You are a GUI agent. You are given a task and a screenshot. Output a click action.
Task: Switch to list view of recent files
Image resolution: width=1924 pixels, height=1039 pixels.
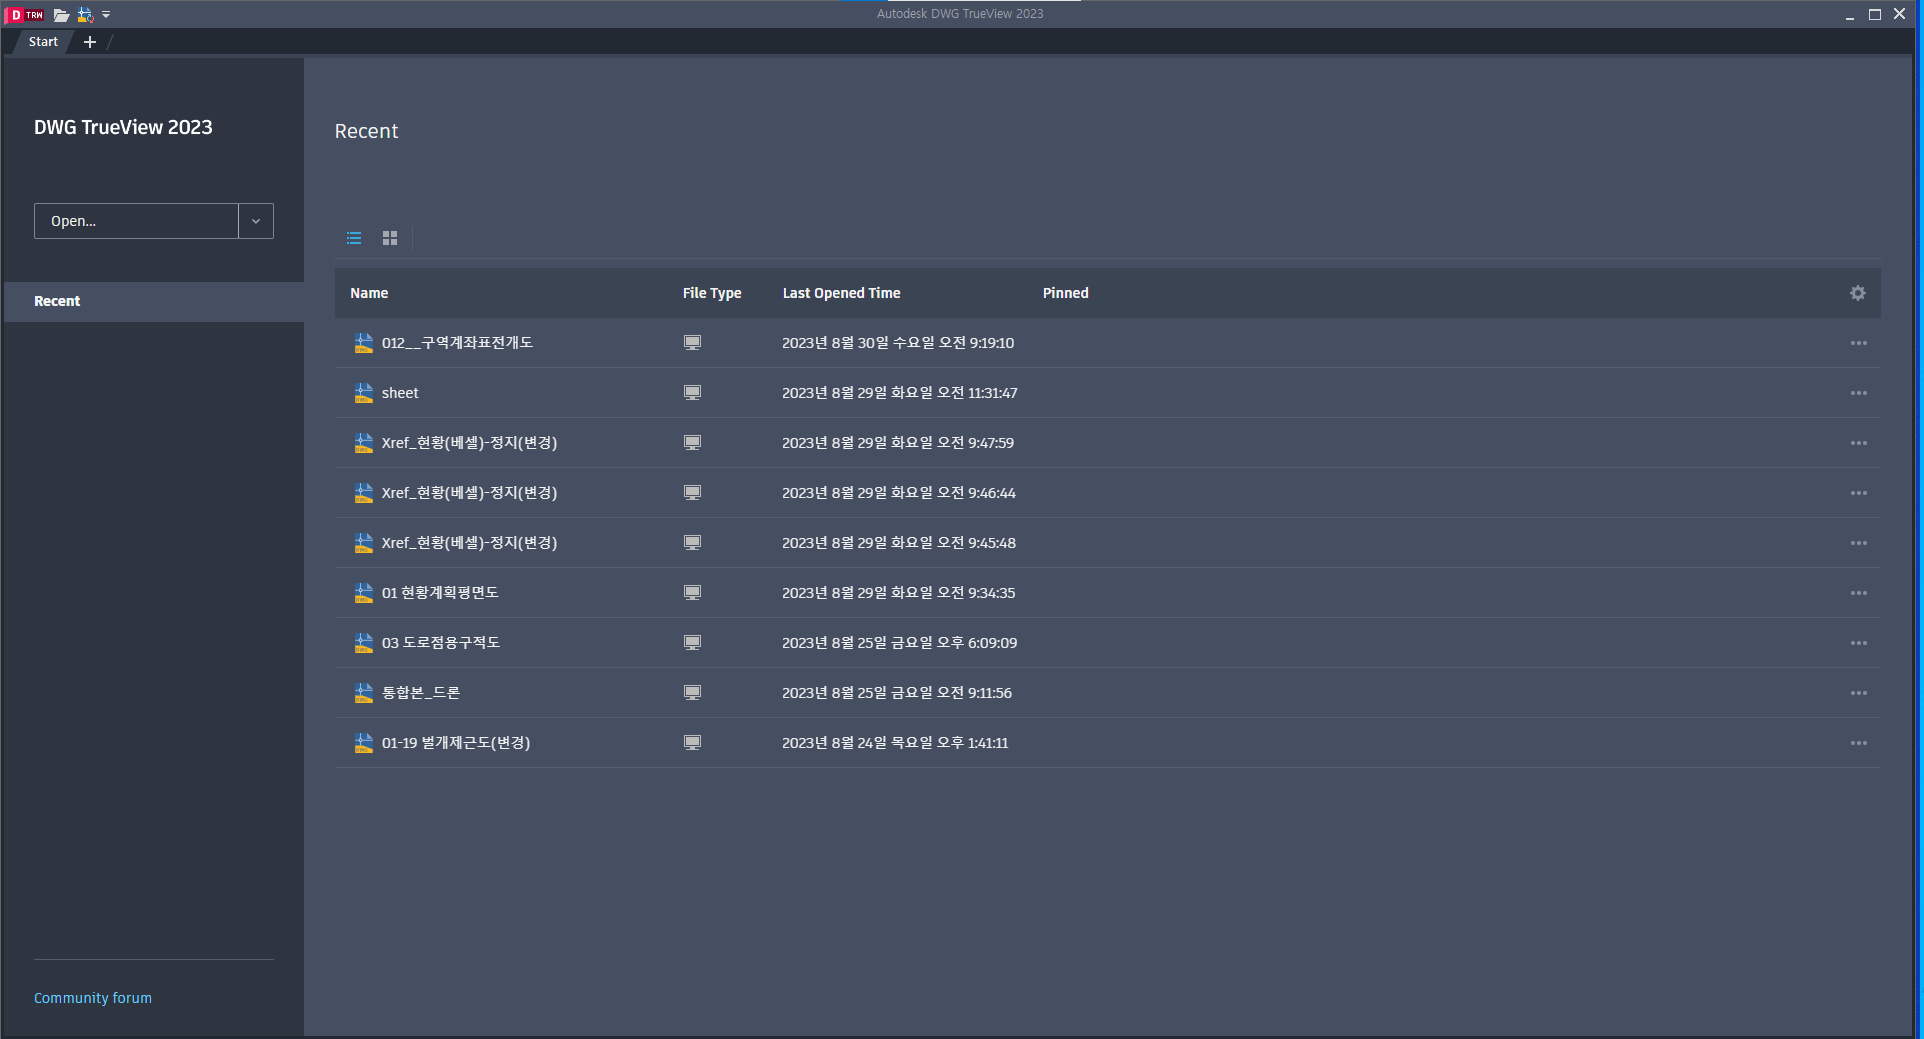(354, 238)
